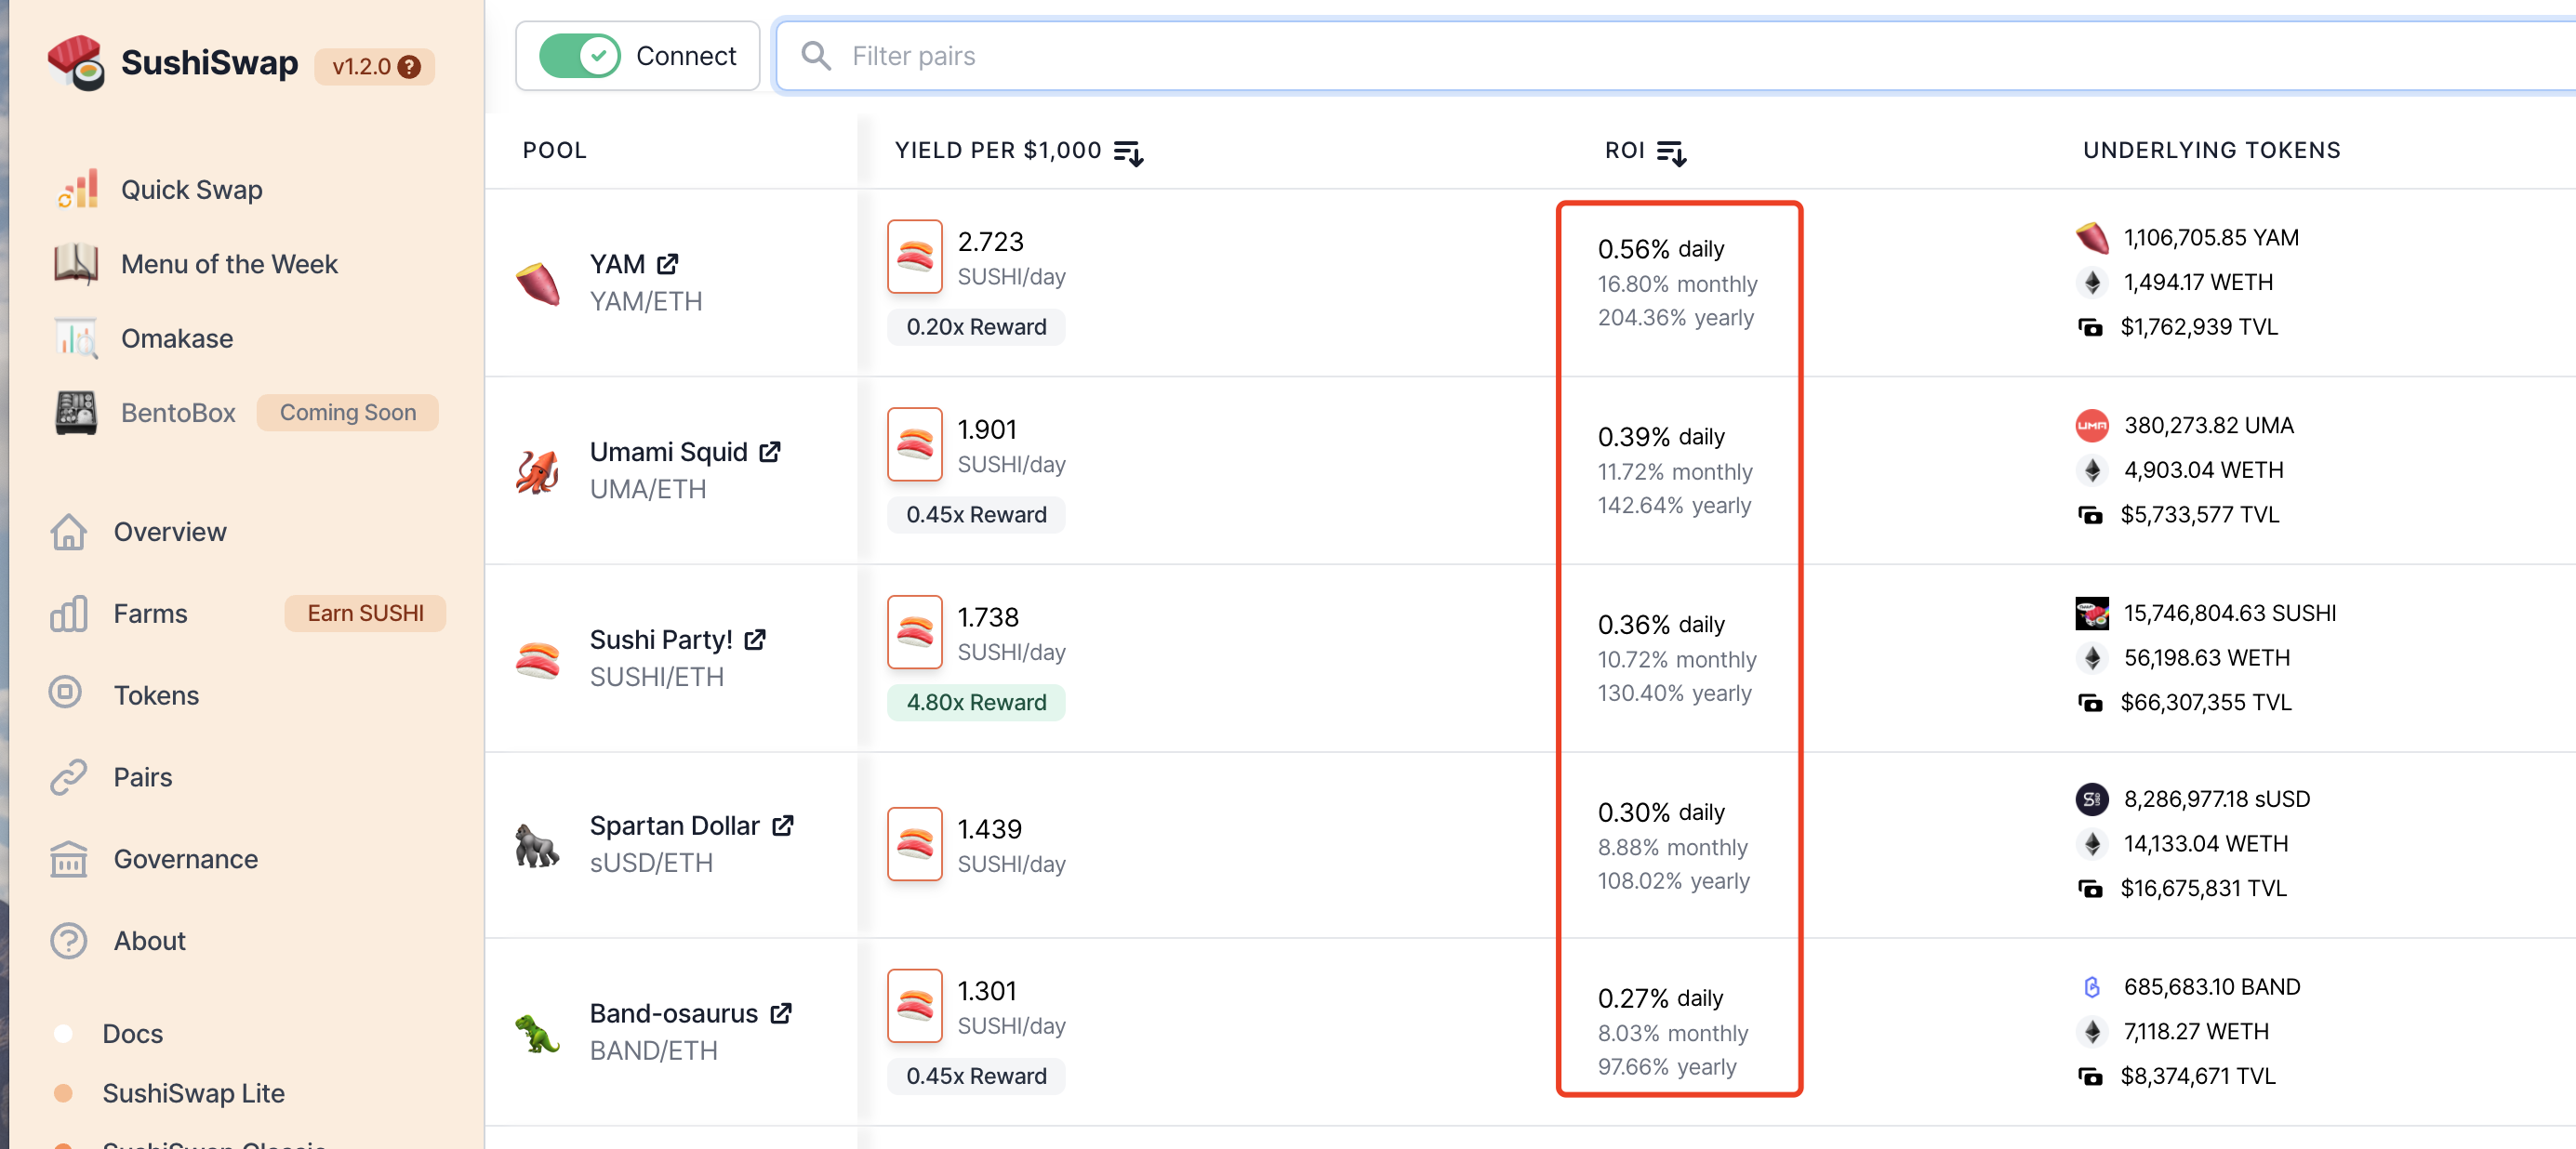Screen dimensions: 2576x1149
Task: Click the search magnifier icon
Action: [x=816, y=56]
